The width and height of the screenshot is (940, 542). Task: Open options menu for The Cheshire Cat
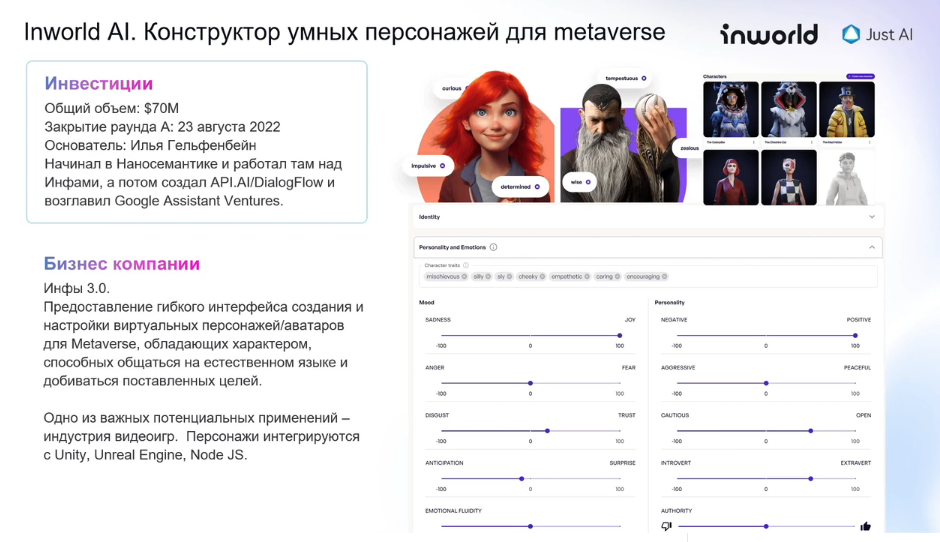pyautogui.click(x=812, y=143)
